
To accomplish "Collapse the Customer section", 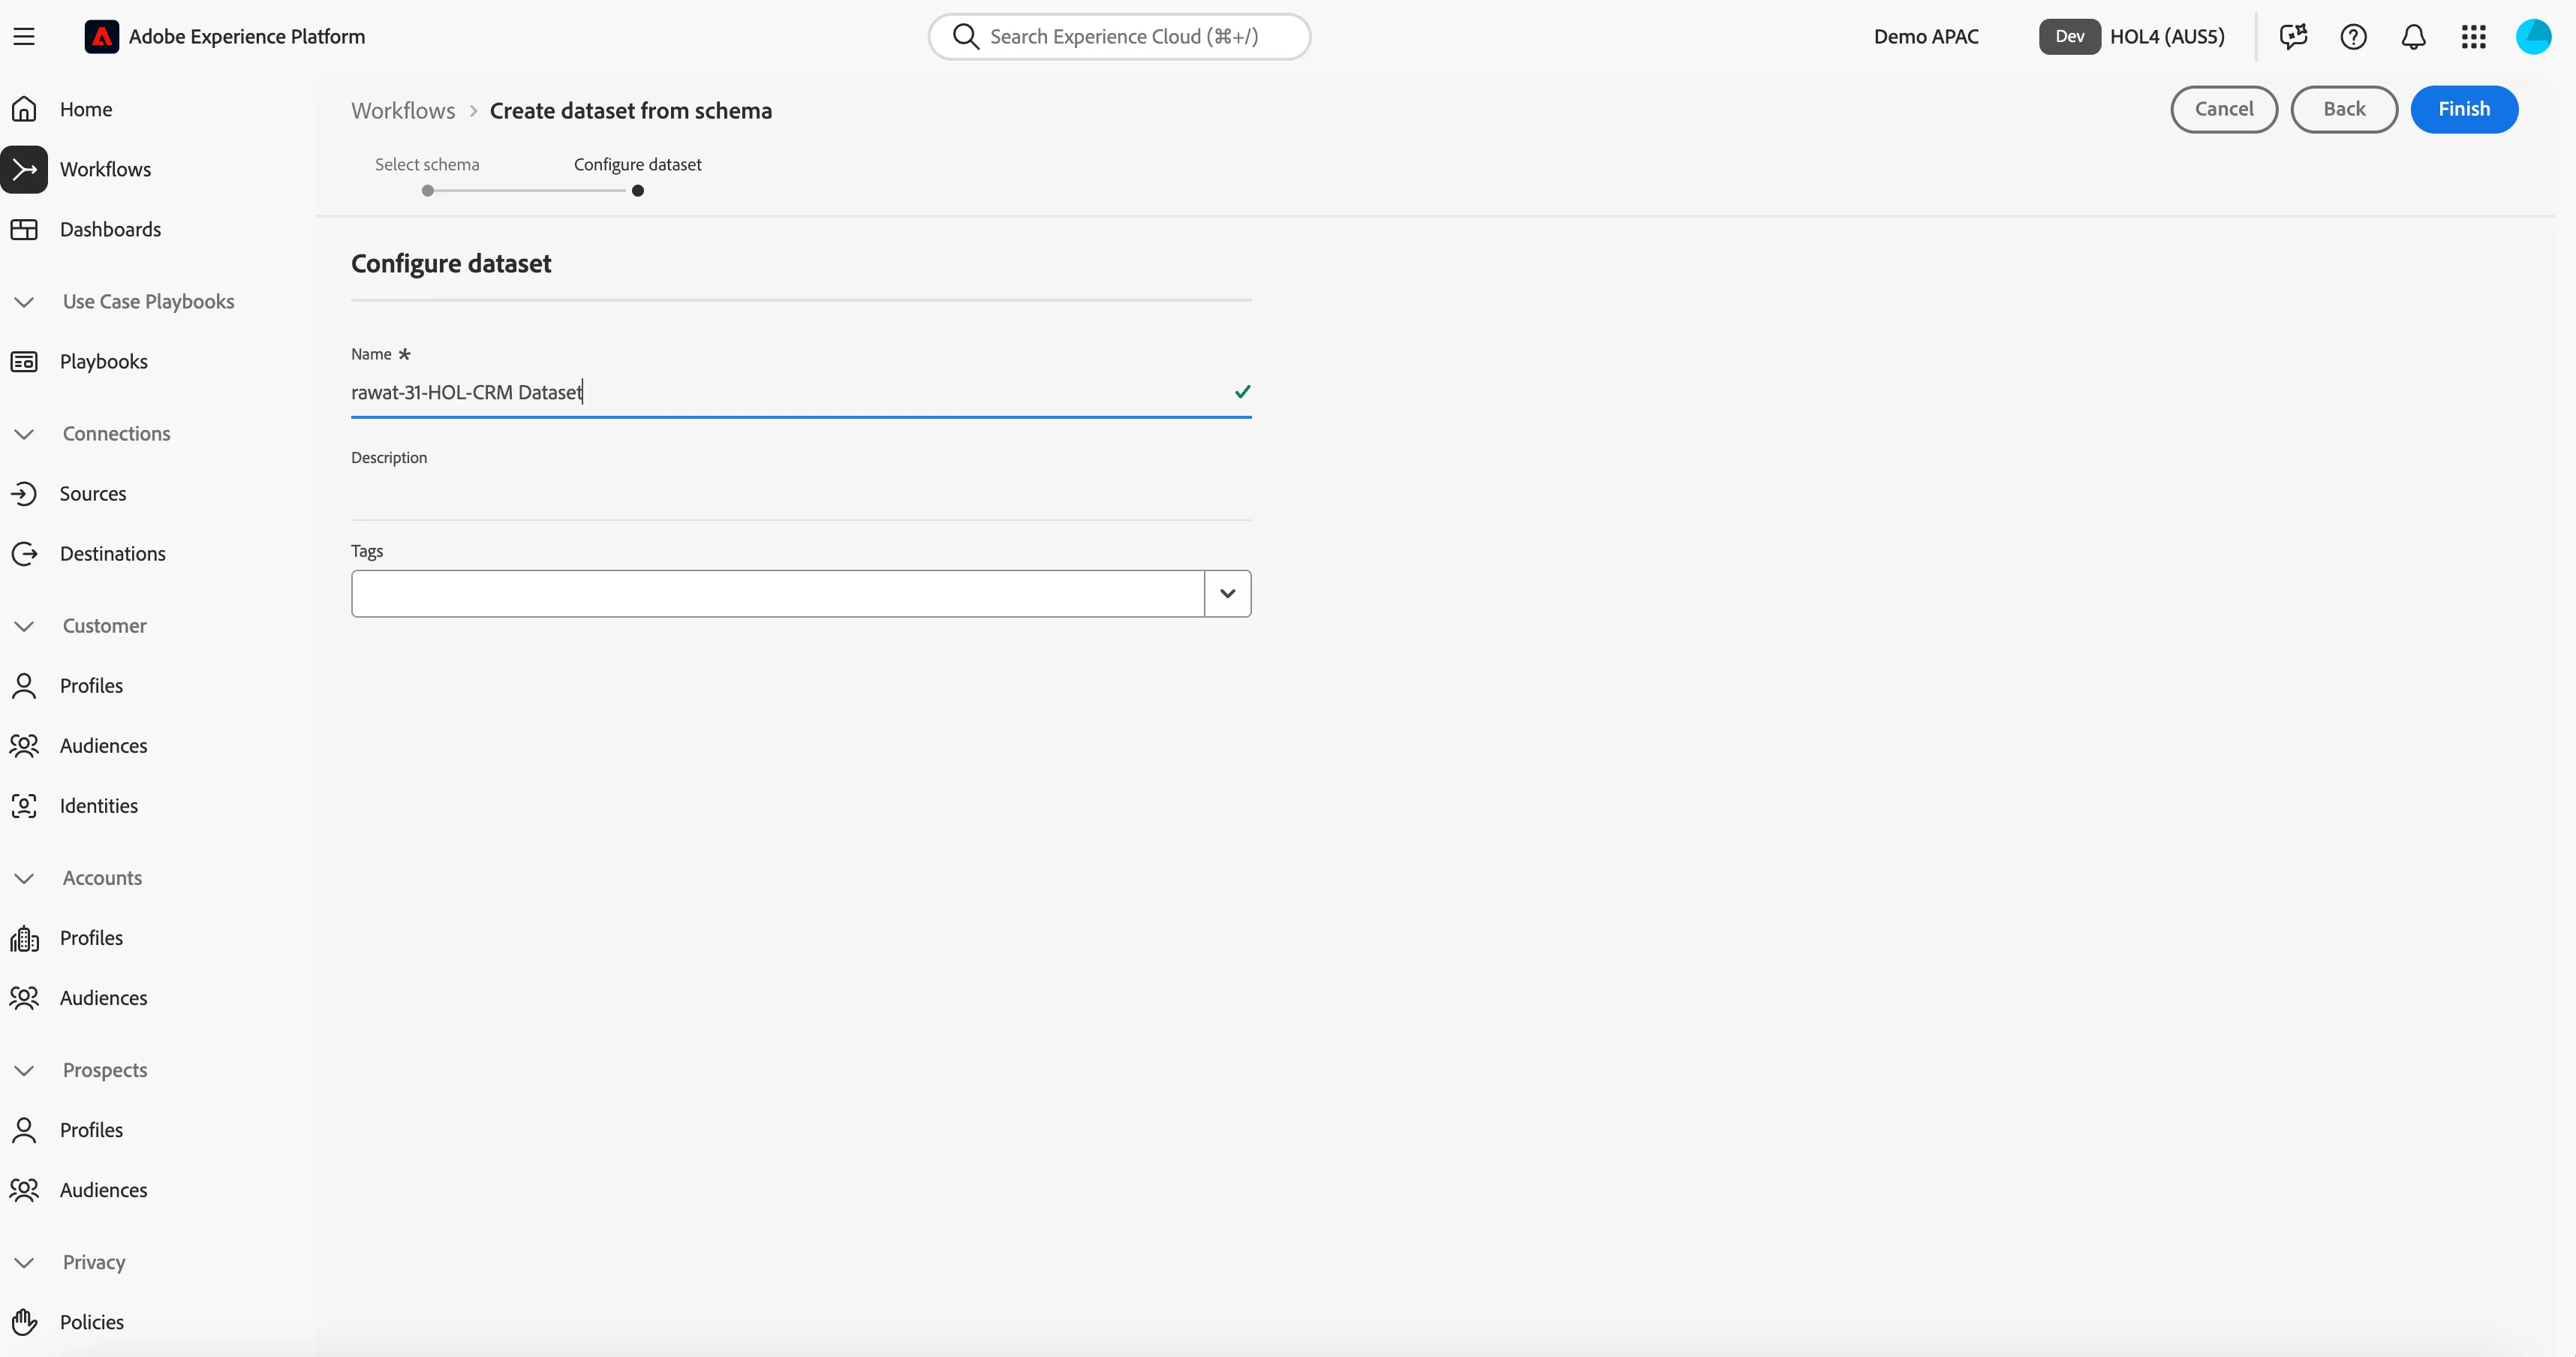I will coord(24,625).
